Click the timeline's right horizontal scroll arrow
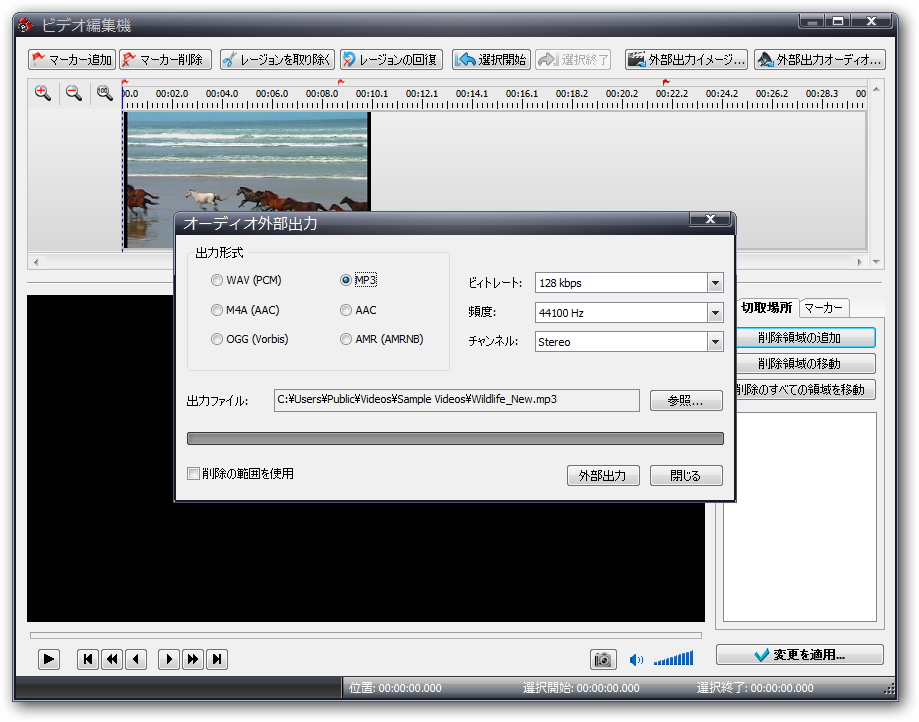The width and height of the screenshot is (919, 722). tap(860, 262)
